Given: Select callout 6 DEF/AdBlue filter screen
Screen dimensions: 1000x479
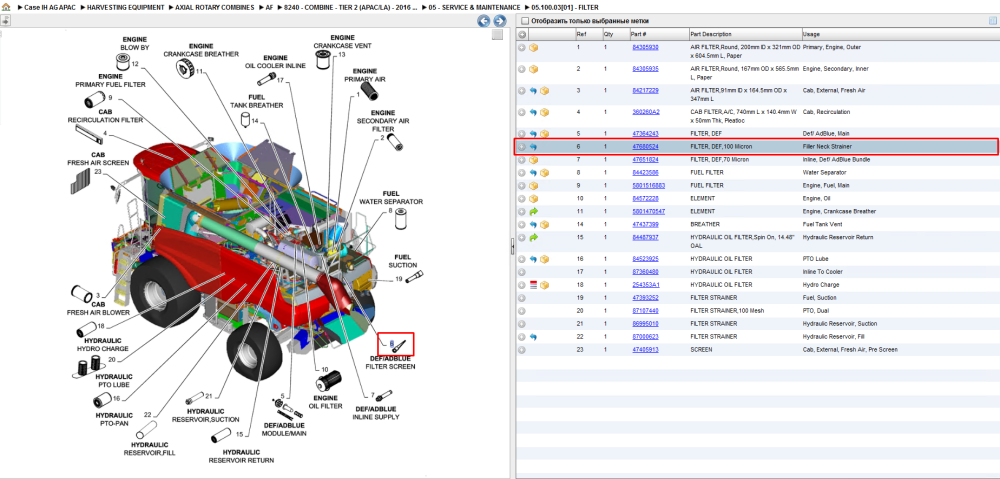Looking at the screenshot, I should [x=392, y=344].
